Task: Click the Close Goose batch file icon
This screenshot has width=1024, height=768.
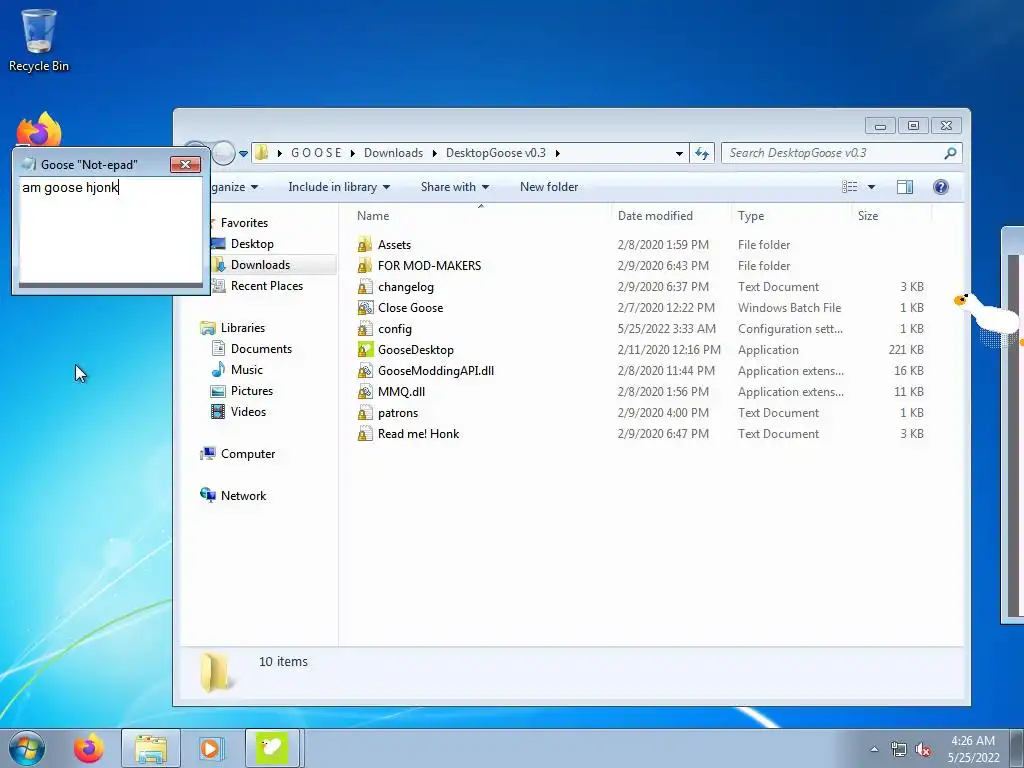Action: click(365, 308)
